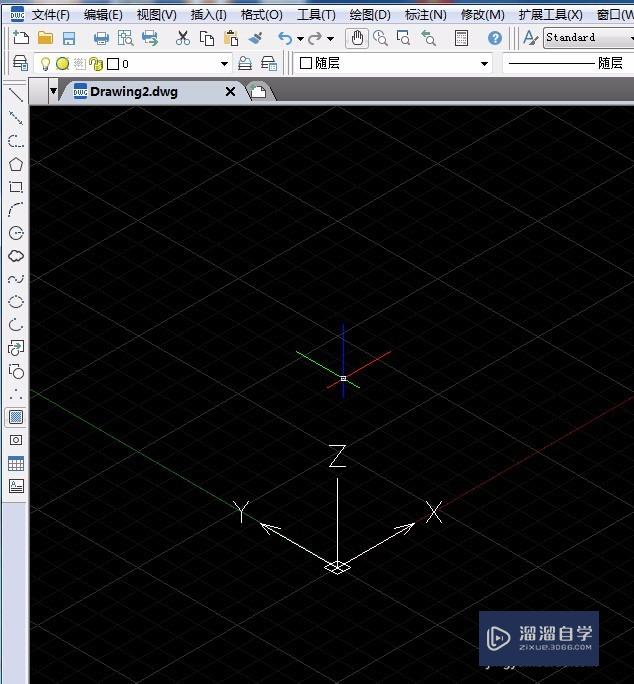Select the Polygon tool
Image resolution: width=634 pixels, height=684 pixels.
(x=16, y=164)
